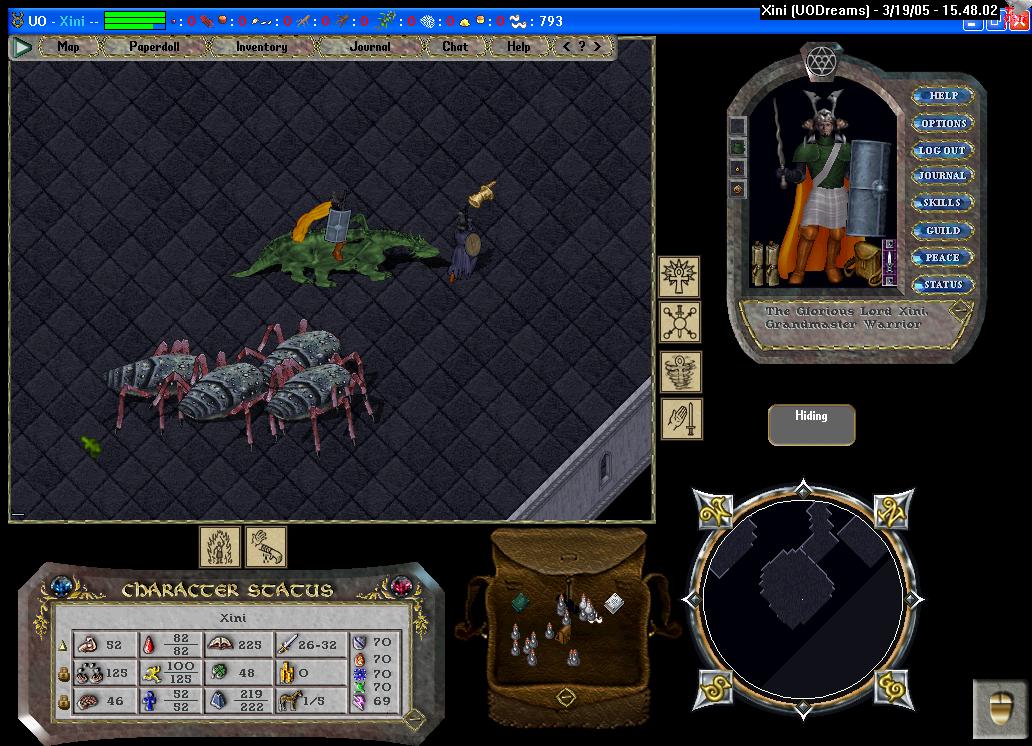Open the Paperdoll menu item

click(x=154, y=47)
